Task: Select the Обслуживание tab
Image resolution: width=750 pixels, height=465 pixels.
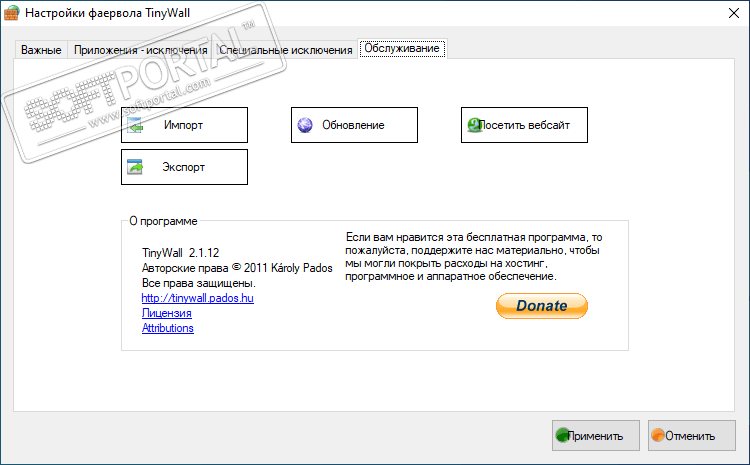Action: click(x=402, y=48)
